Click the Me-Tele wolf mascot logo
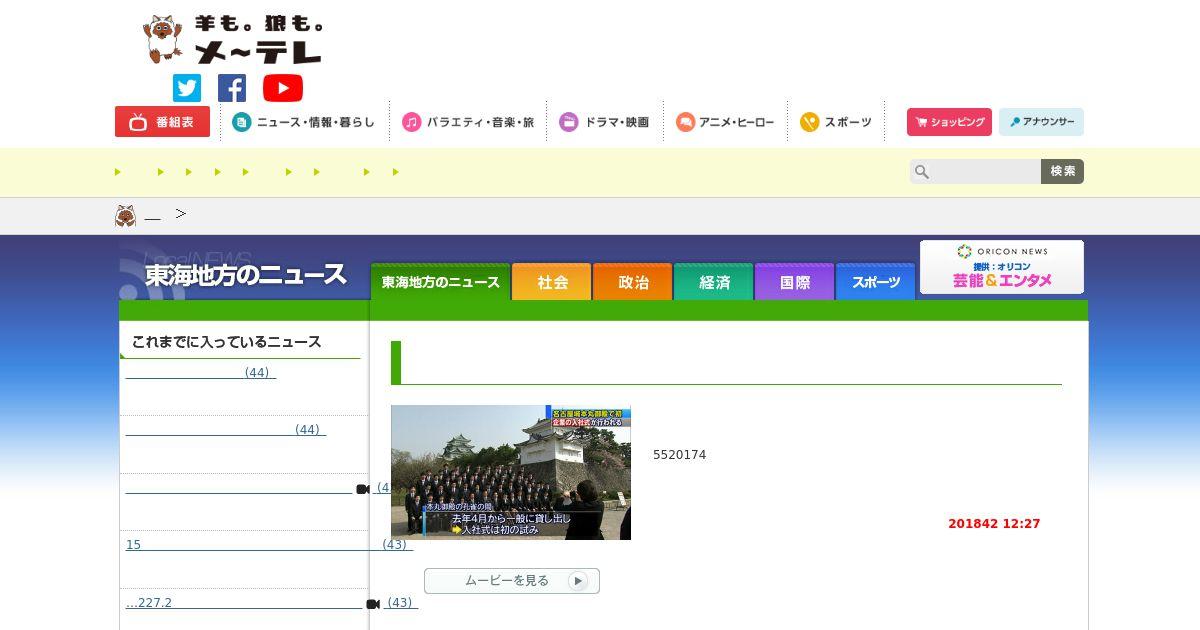 (232, 40)
